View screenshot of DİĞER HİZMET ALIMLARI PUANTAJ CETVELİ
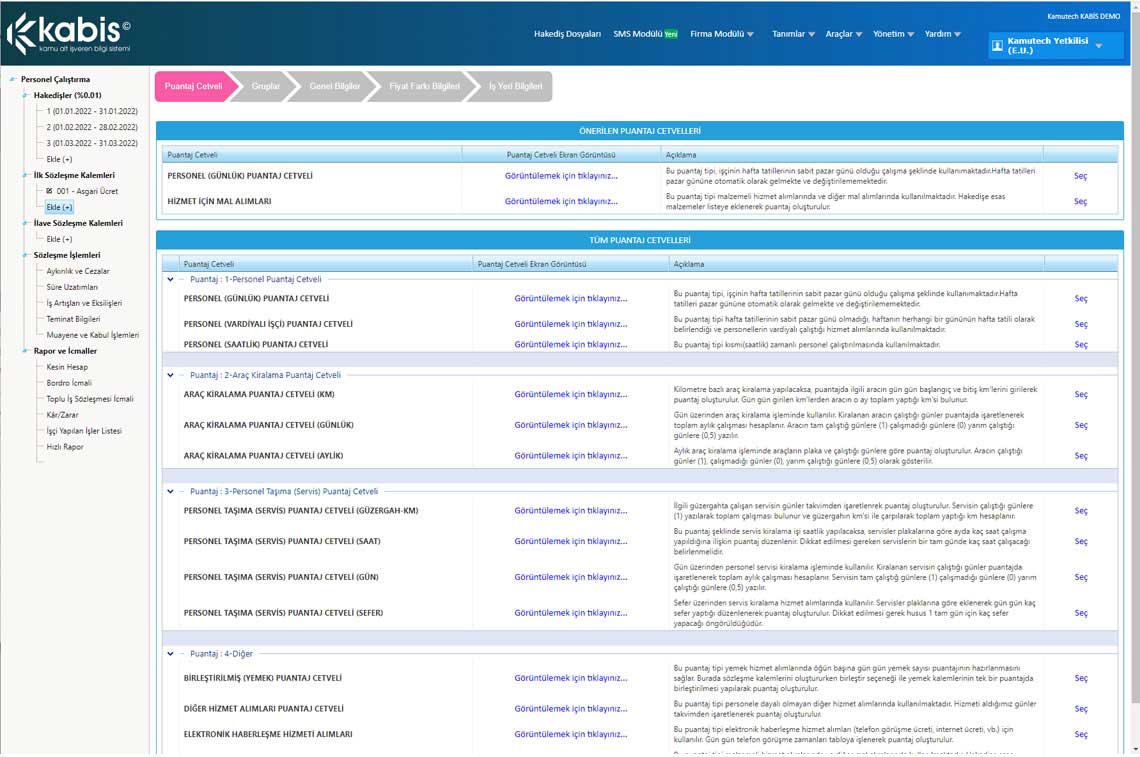This screenshot has height=757, width=1140. (571, 709)
